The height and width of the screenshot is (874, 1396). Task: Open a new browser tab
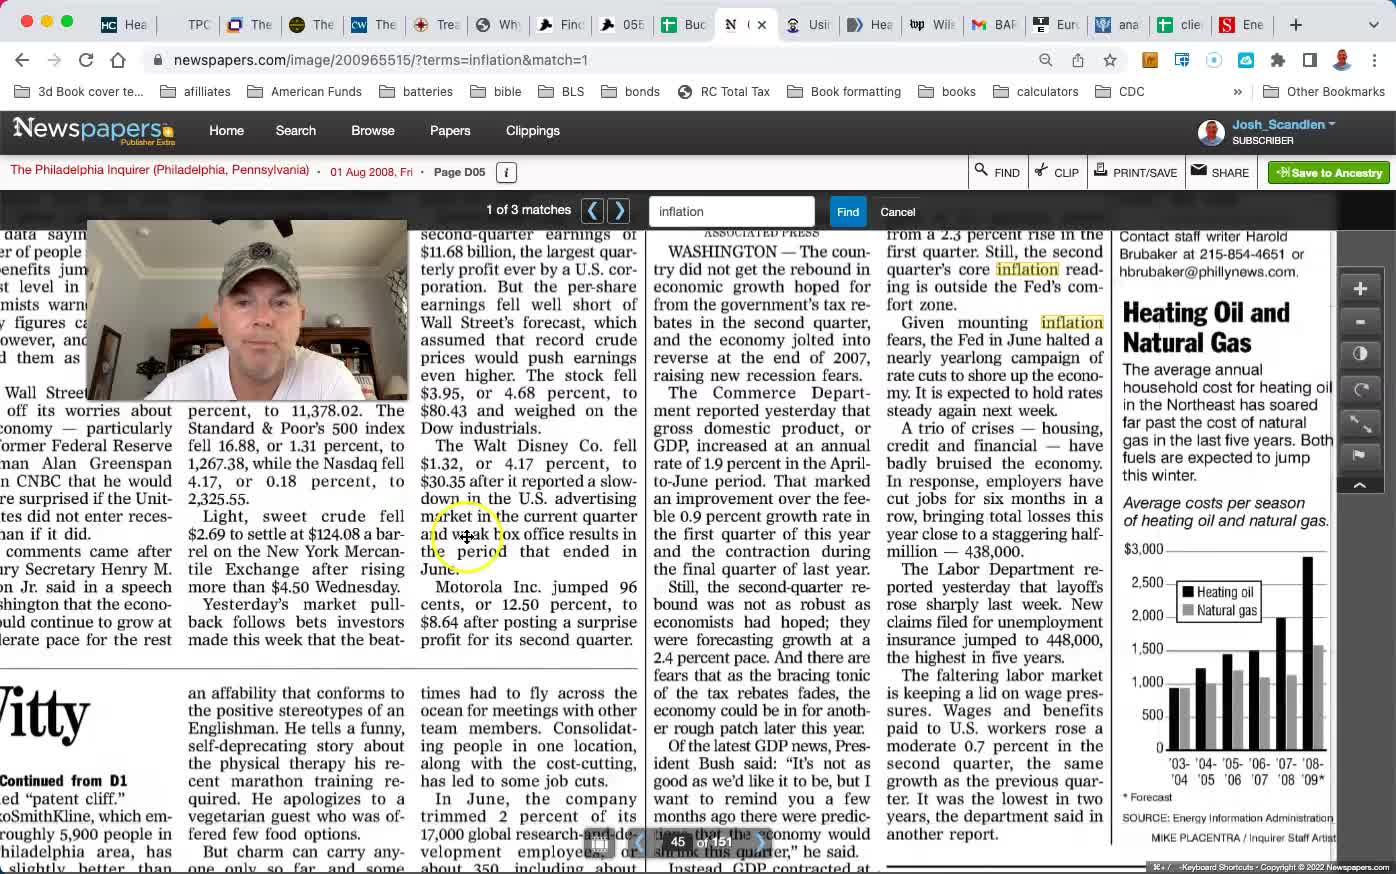[1296, 24]
